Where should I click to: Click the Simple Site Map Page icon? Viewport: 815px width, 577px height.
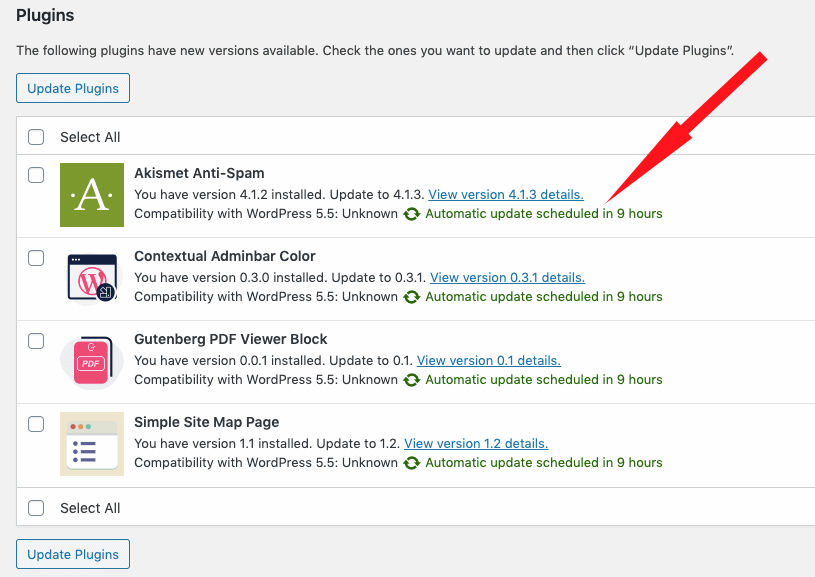92,444
